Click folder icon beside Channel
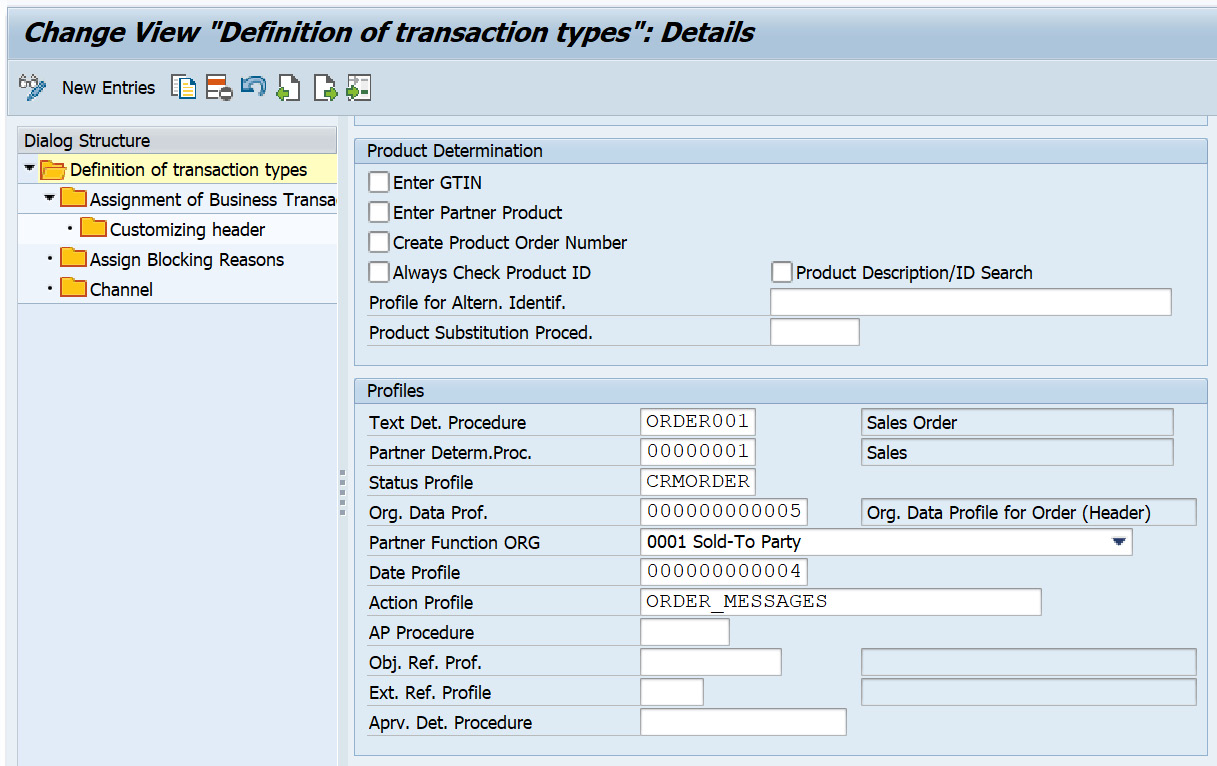 pyautogui.click(x=73, y=289)
